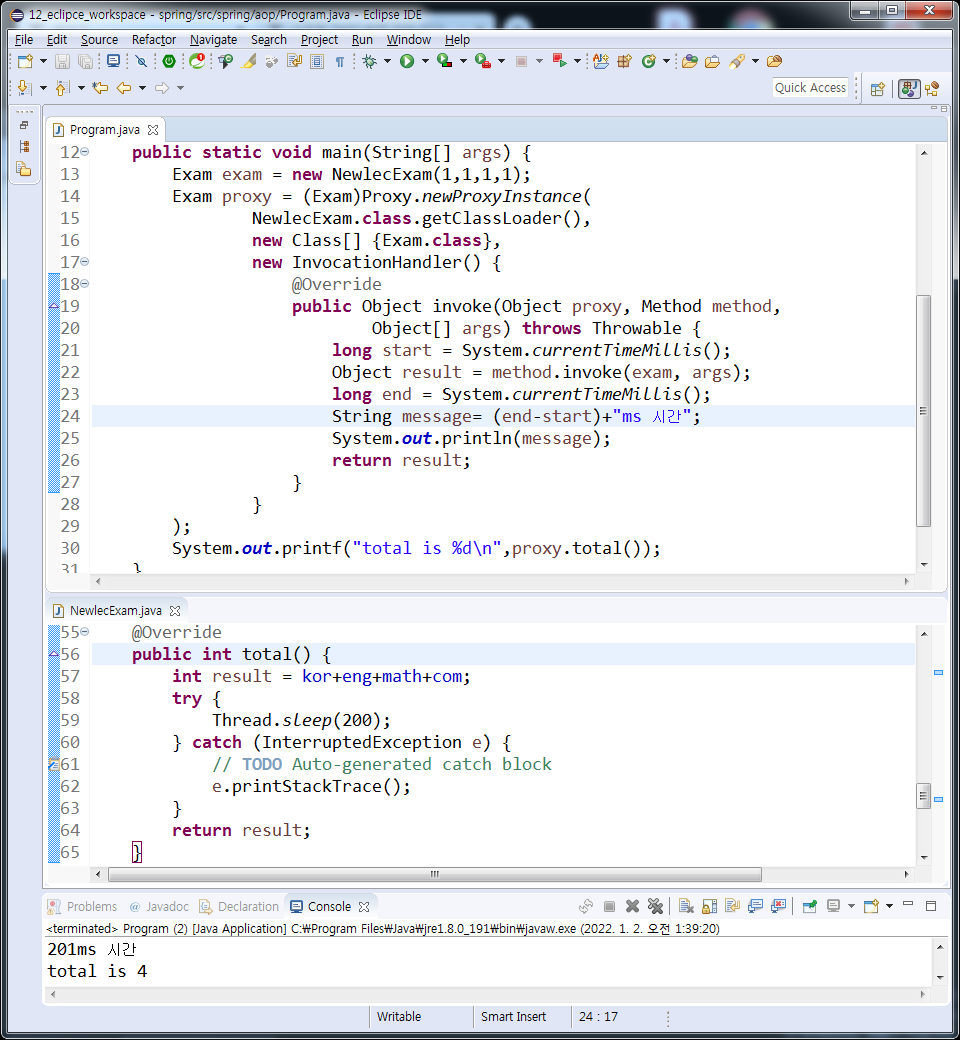Toggle Block Selection mode
960x1040 pixels.
(317, 62)
